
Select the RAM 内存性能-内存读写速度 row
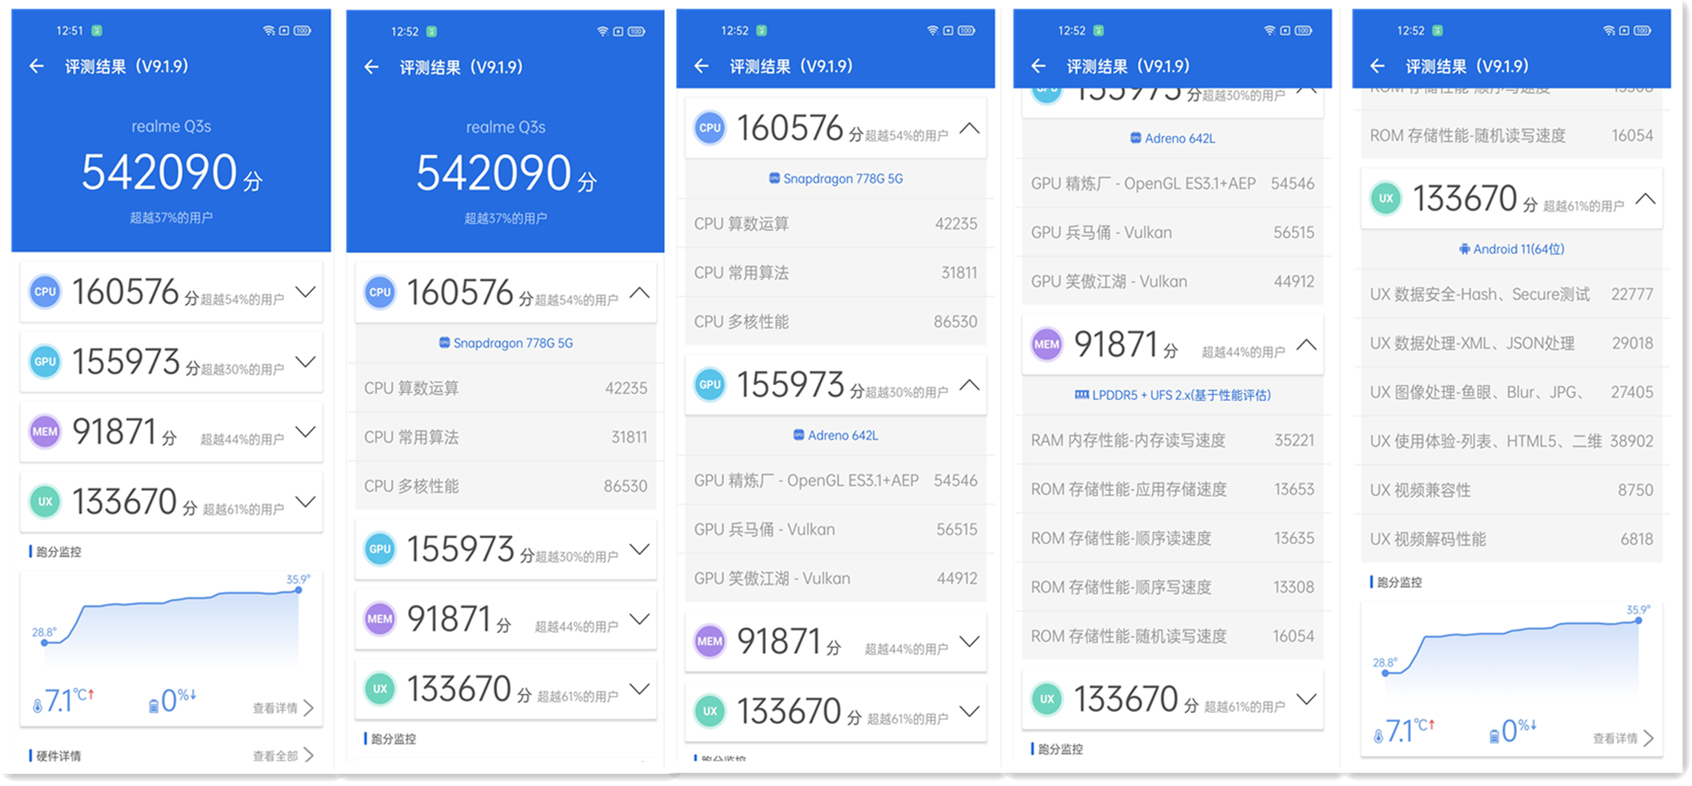tap(1173, 441)
